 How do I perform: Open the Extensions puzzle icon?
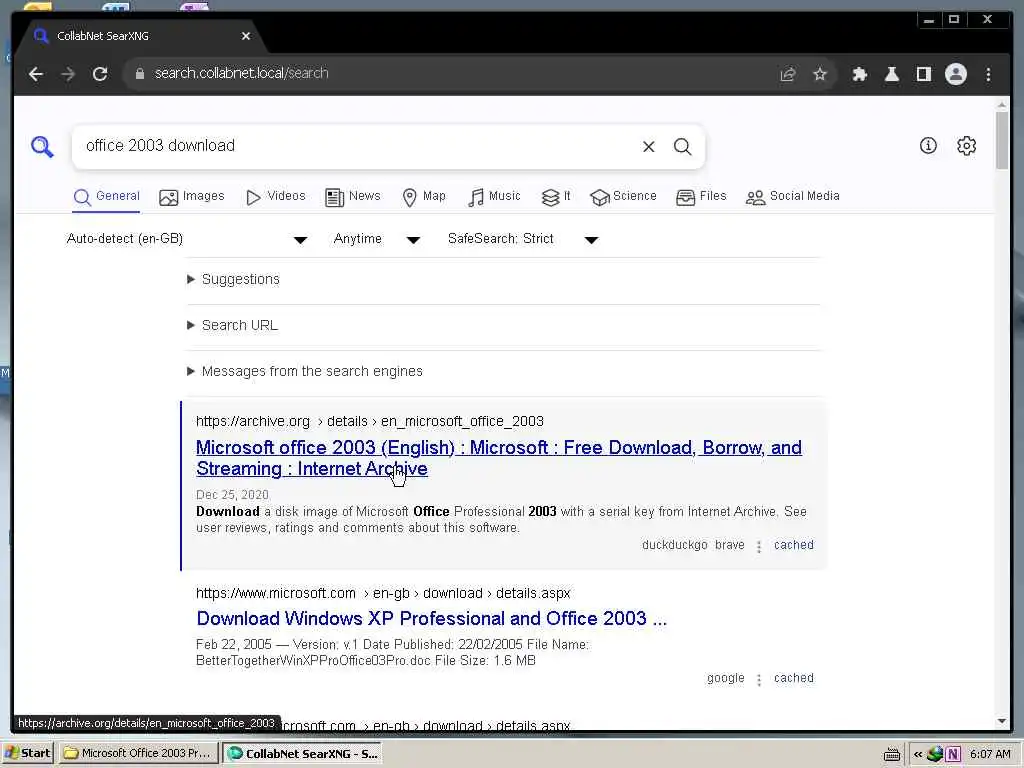click(859, 74)
